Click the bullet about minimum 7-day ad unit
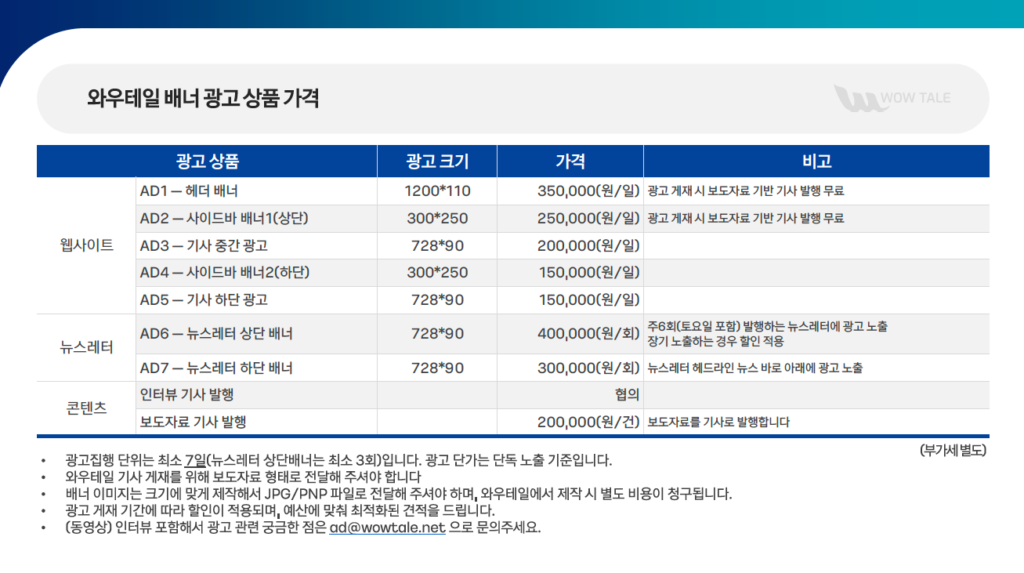Screen dimensions: 1024x573 pos(338,461)
